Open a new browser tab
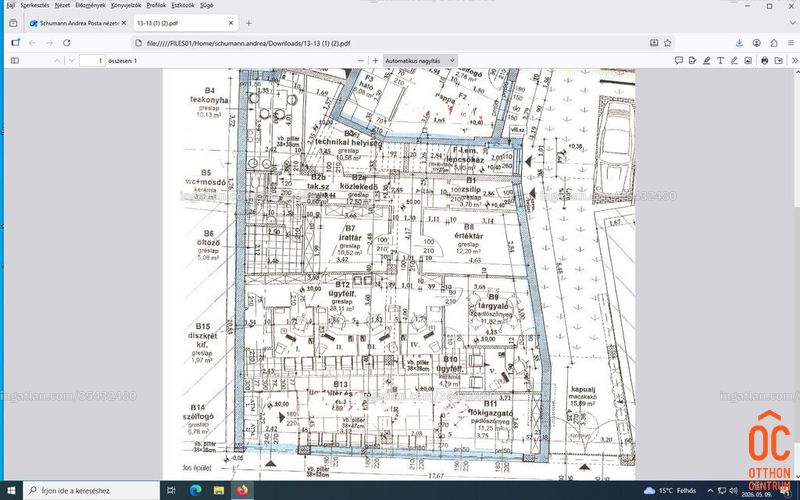This screenshot has height=500, width=800. tap(248, 23)
